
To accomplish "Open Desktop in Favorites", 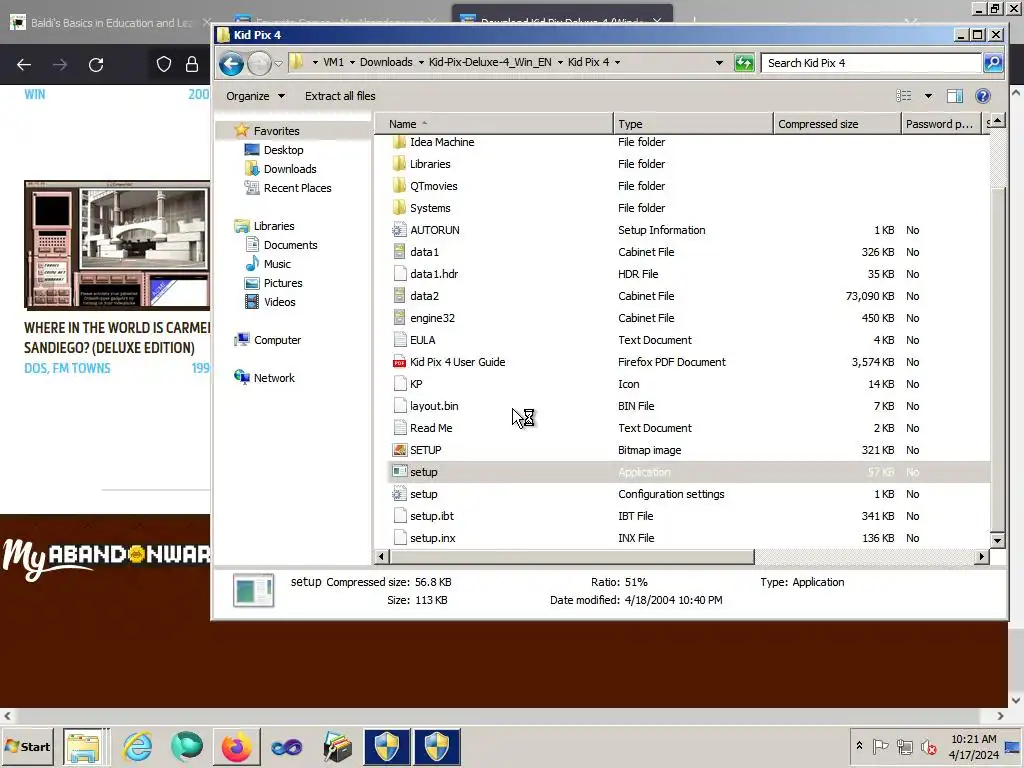I will 283,150.
